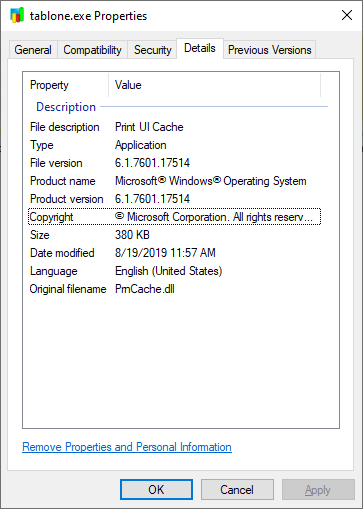Confirm with the OK button
This screenshot has width=363, height=509.
pos(156,490)
